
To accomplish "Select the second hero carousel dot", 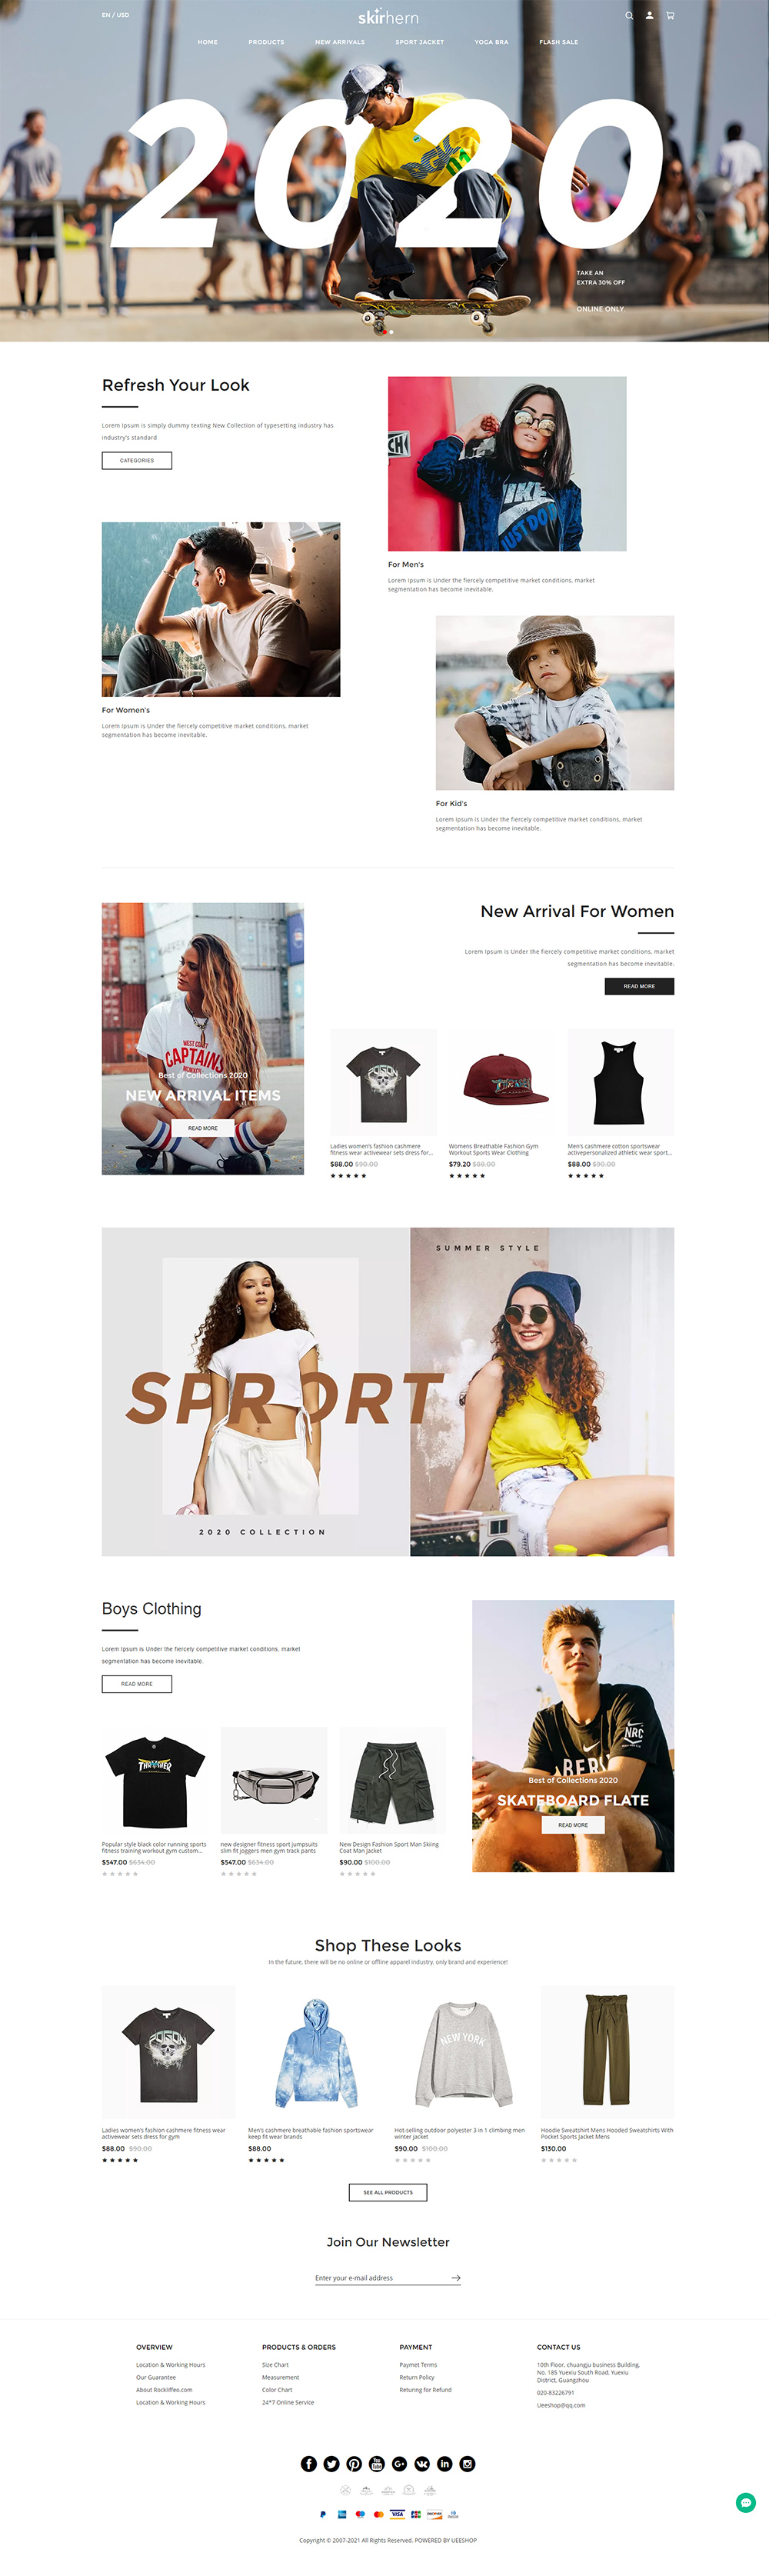I will pos(391,332).
